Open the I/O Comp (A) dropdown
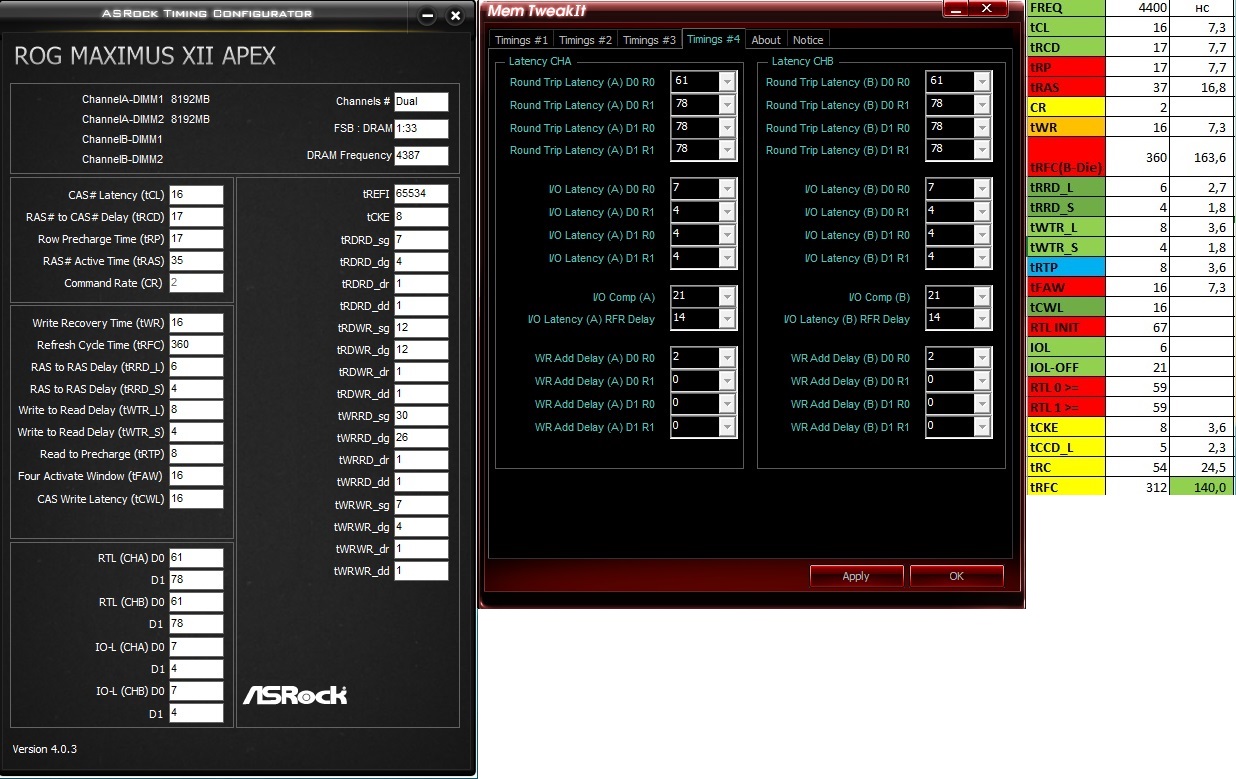This screenshot has height=779, width=1236. (727, 297)
